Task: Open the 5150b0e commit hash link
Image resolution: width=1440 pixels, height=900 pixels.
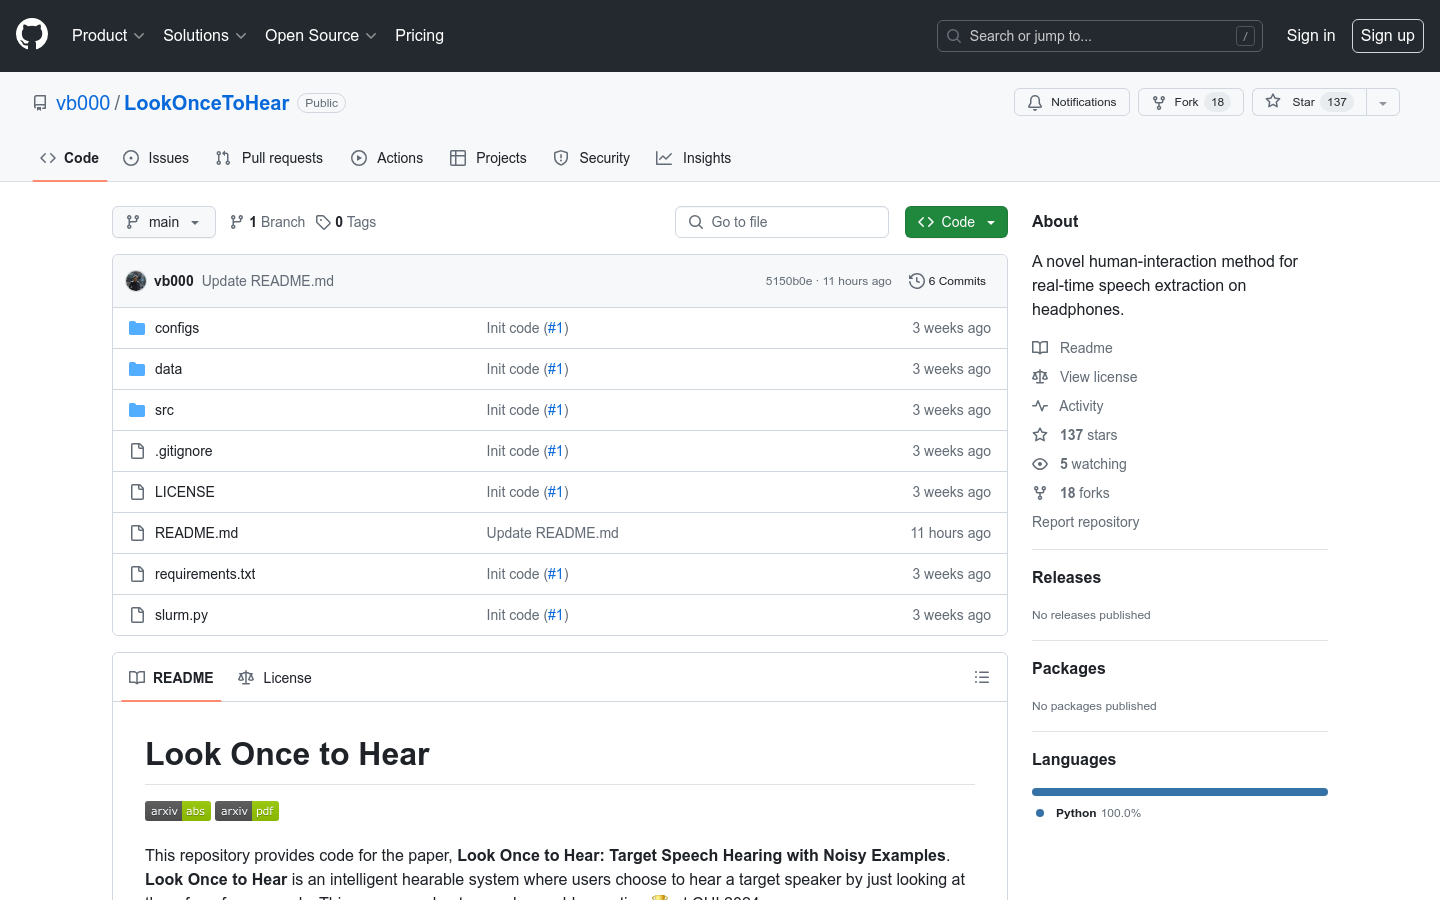Action: [x=789, y=281]
